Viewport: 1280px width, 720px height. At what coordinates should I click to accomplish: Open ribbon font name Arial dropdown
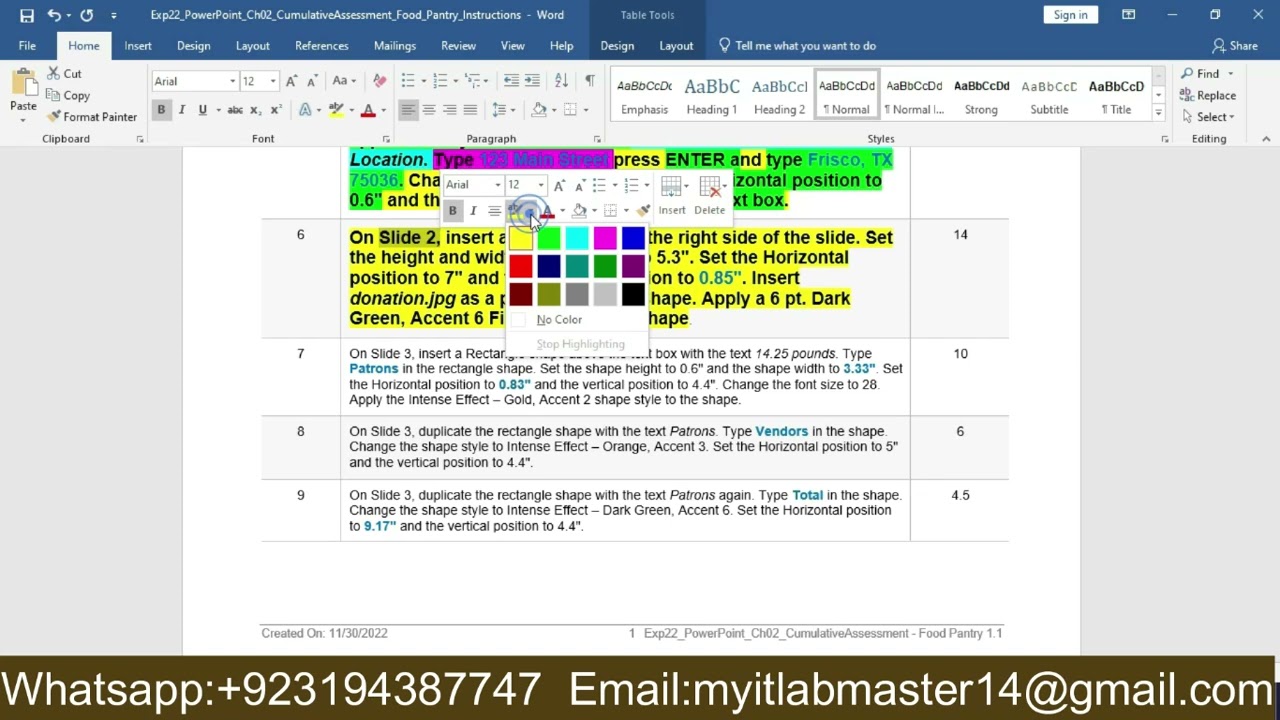[232, 81]
